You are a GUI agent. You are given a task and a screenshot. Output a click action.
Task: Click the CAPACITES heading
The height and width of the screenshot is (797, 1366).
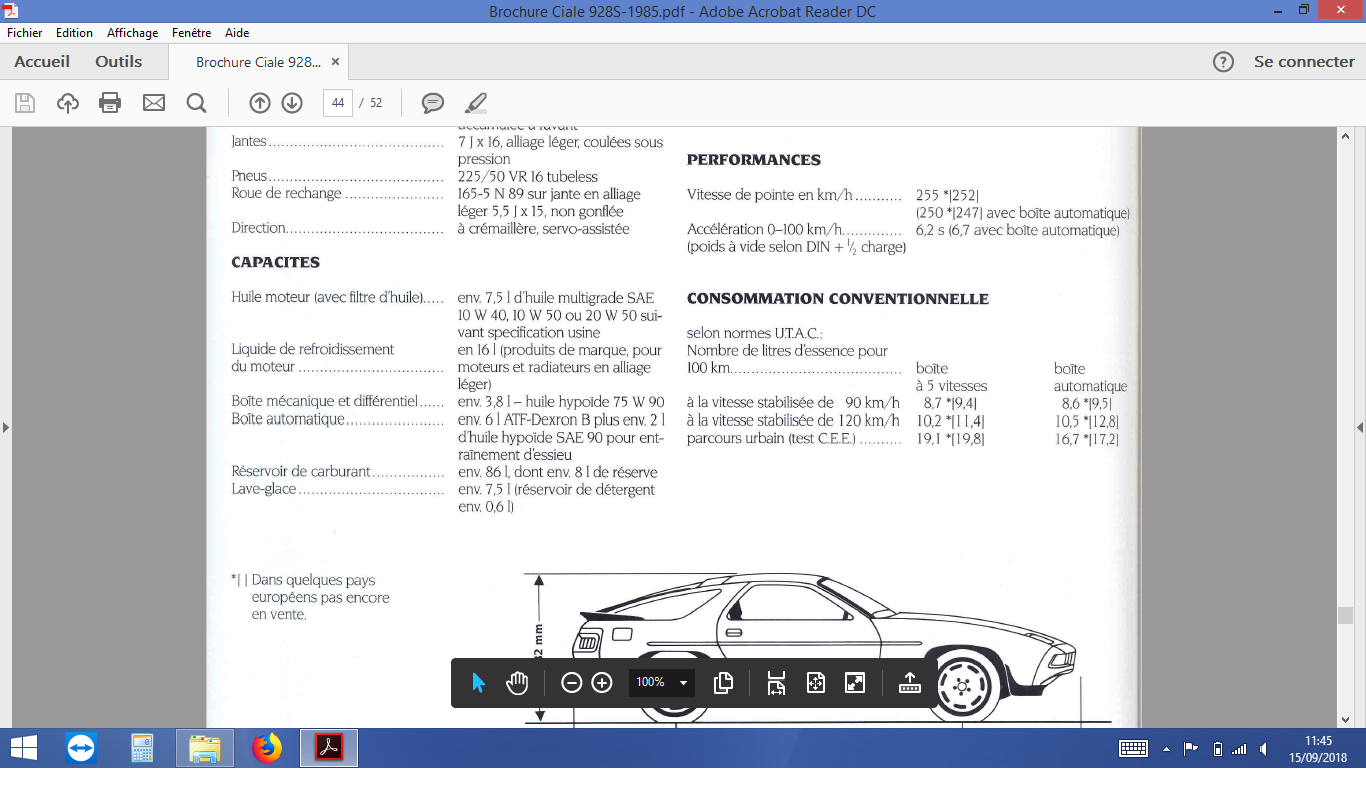(x=276, y=263)
